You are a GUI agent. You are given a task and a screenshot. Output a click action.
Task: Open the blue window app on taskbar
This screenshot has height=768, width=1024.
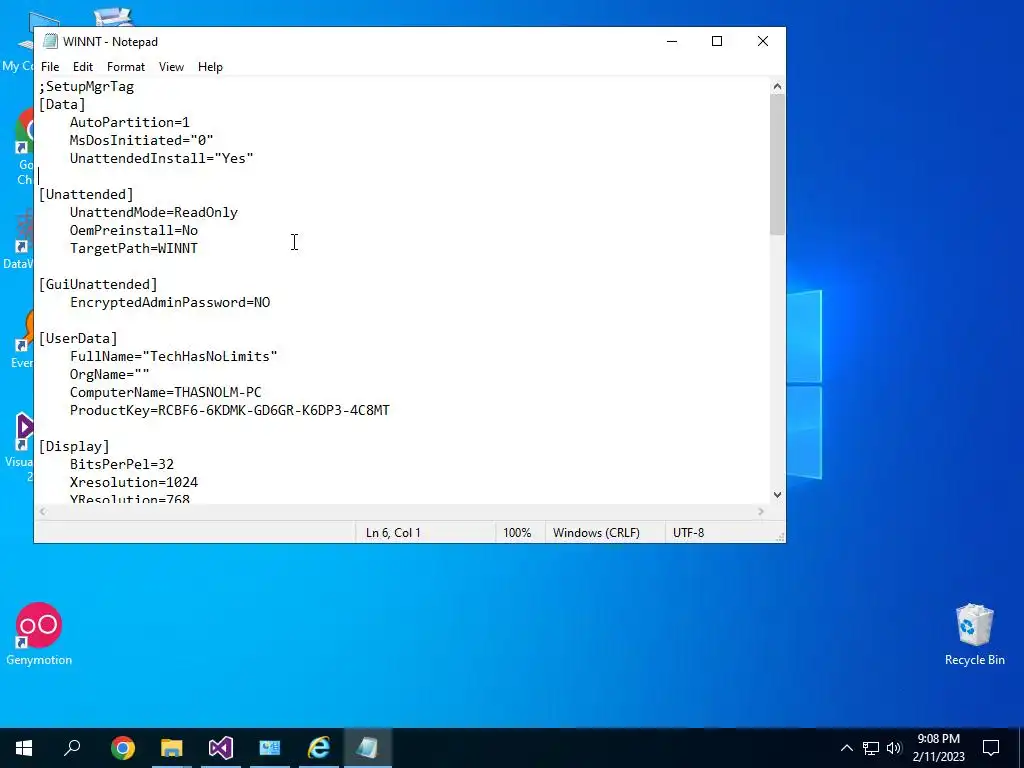(270, 748)
